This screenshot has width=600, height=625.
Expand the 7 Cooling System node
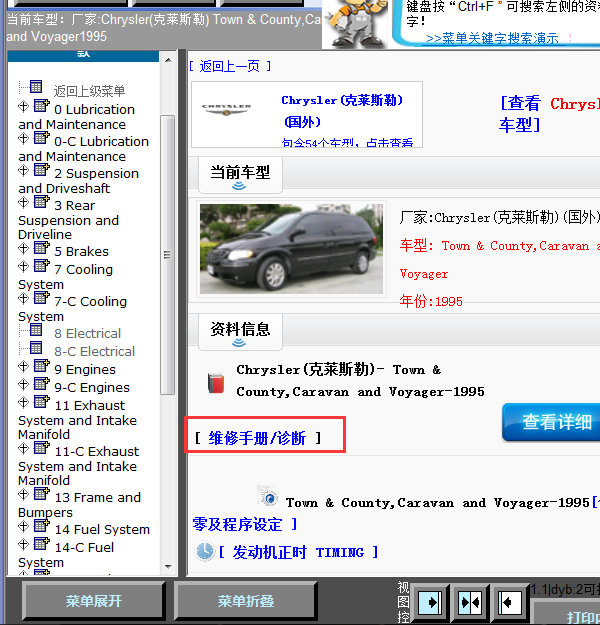coord(23,266)
